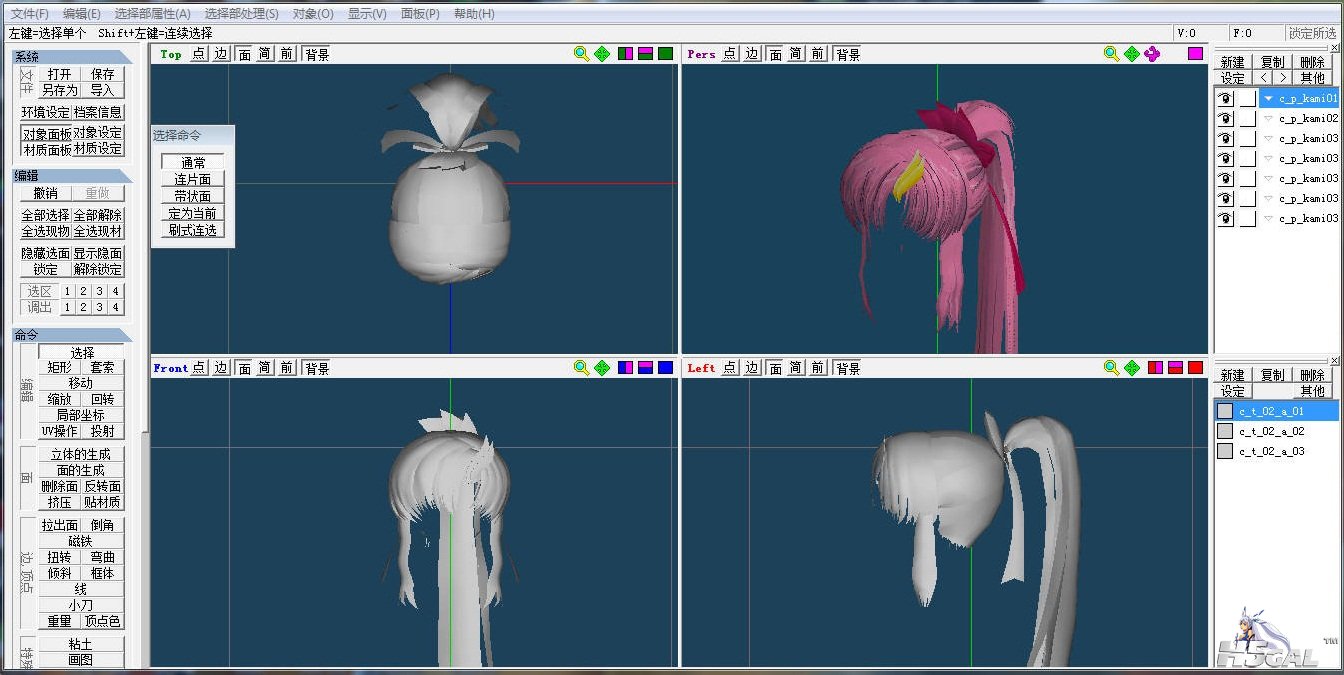The image size is (1344, 675).
Task: Open the 显示(V) menu
Action: (367, 14)
